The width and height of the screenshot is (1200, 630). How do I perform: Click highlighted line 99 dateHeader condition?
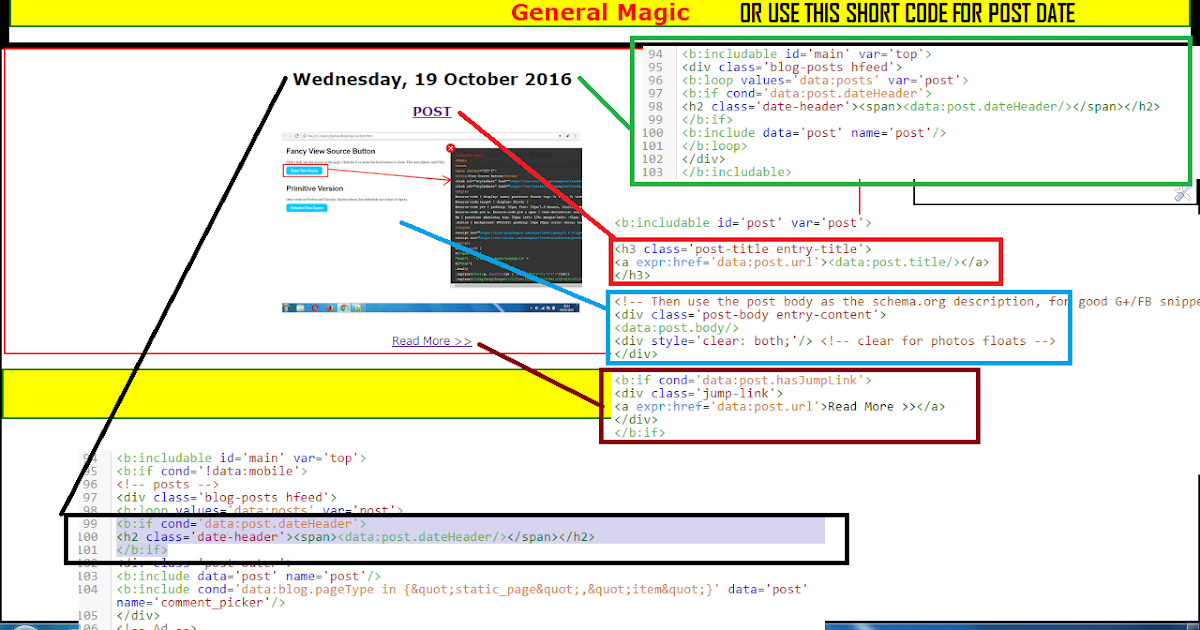click(x=241, y=524)
